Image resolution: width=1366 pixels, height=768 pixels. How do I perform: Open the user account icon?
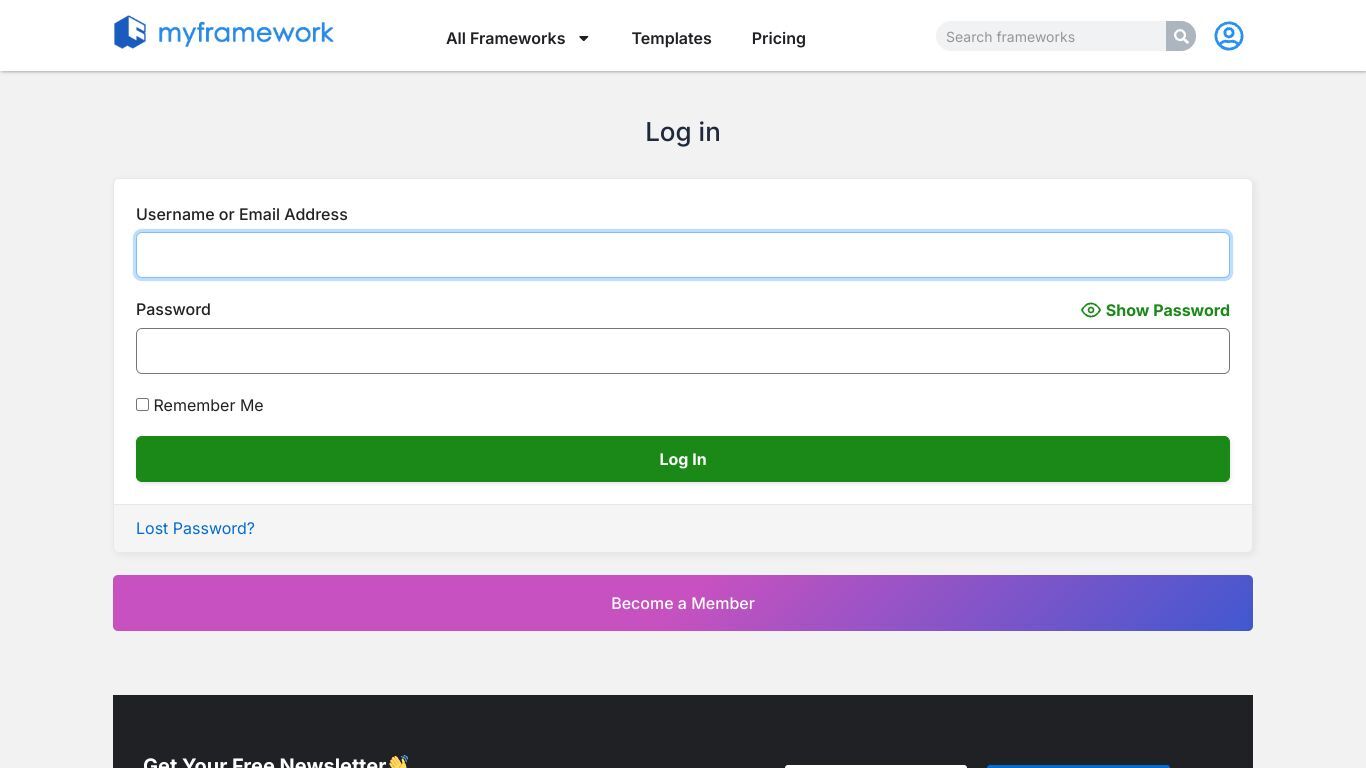pyautogui.click(x=1229, y=36)
